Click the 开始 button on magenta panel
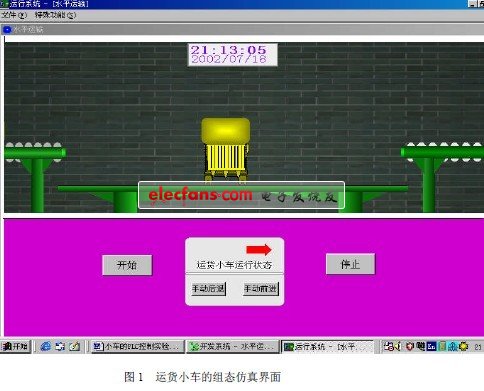 pos(127,265)
